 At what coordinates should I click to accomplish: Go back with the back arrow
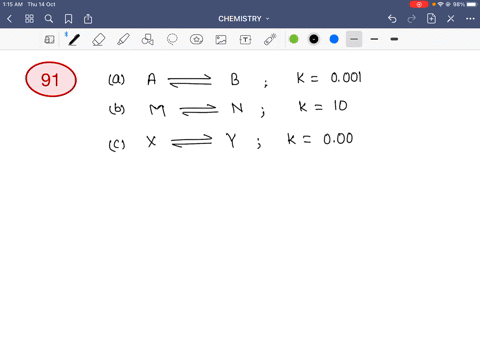pos(9,19)
